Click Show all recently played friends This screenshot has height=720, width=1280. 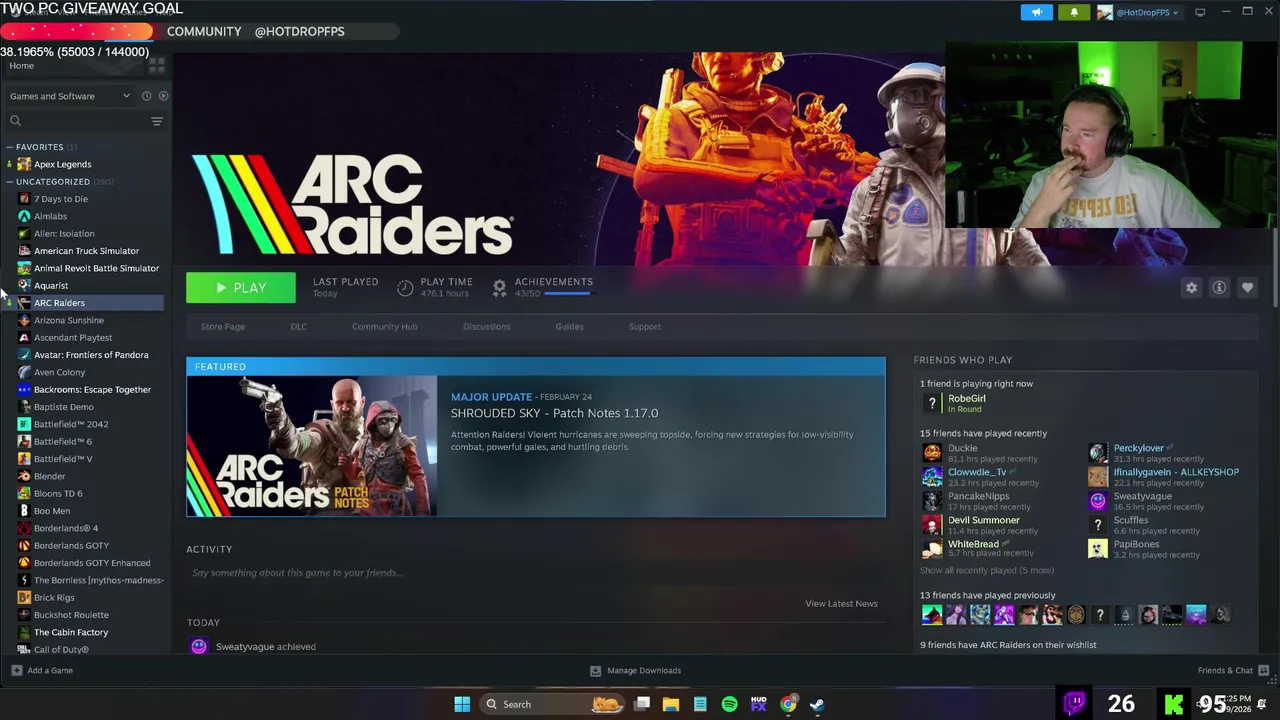point(986,570)
